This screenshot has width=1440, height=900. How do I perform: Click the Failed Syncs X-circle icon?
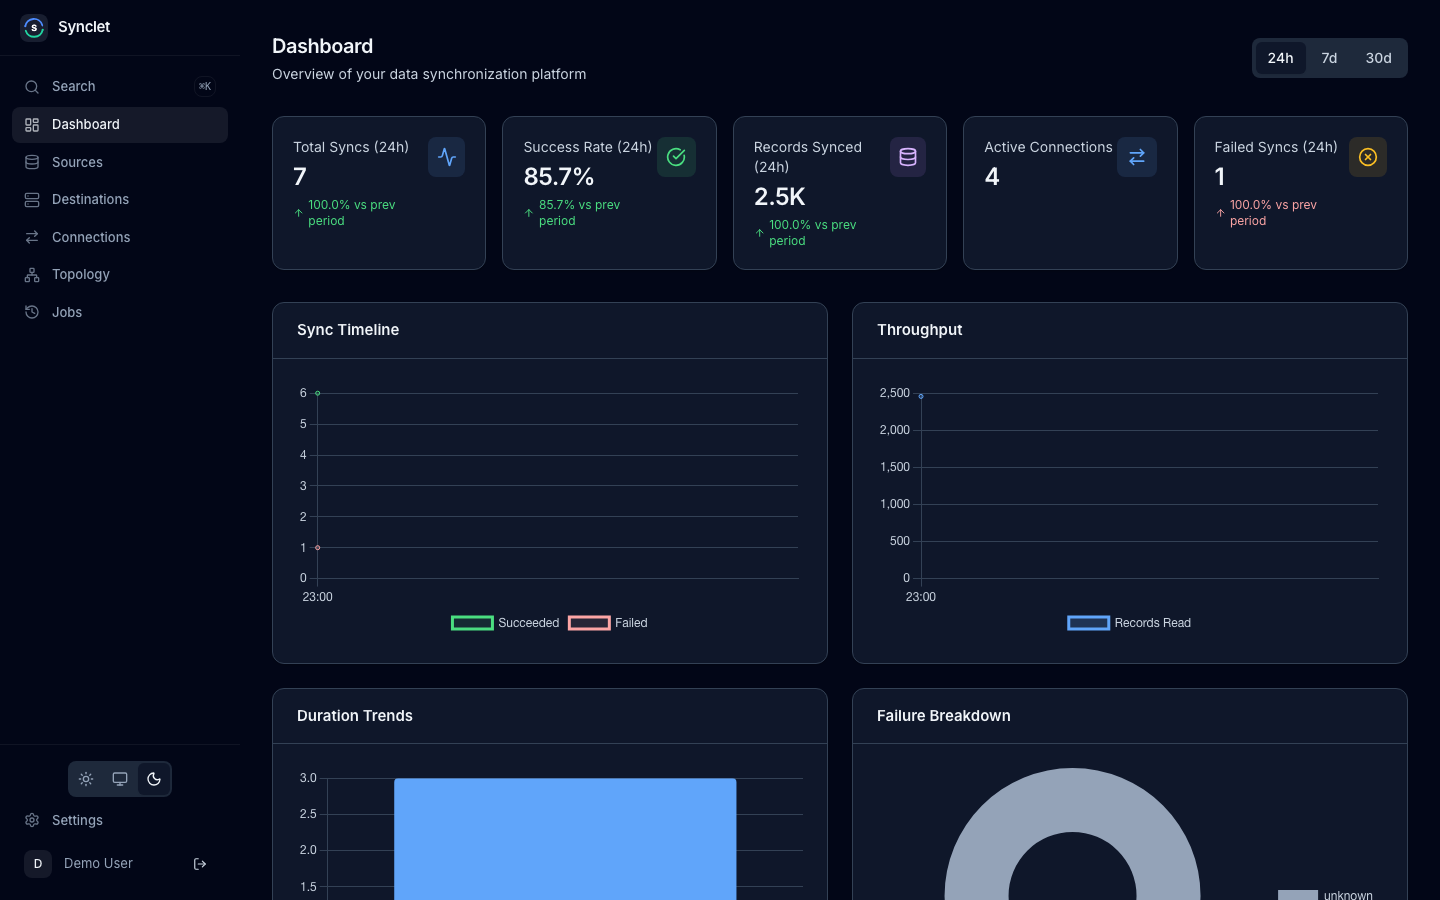coord(1368,157)
